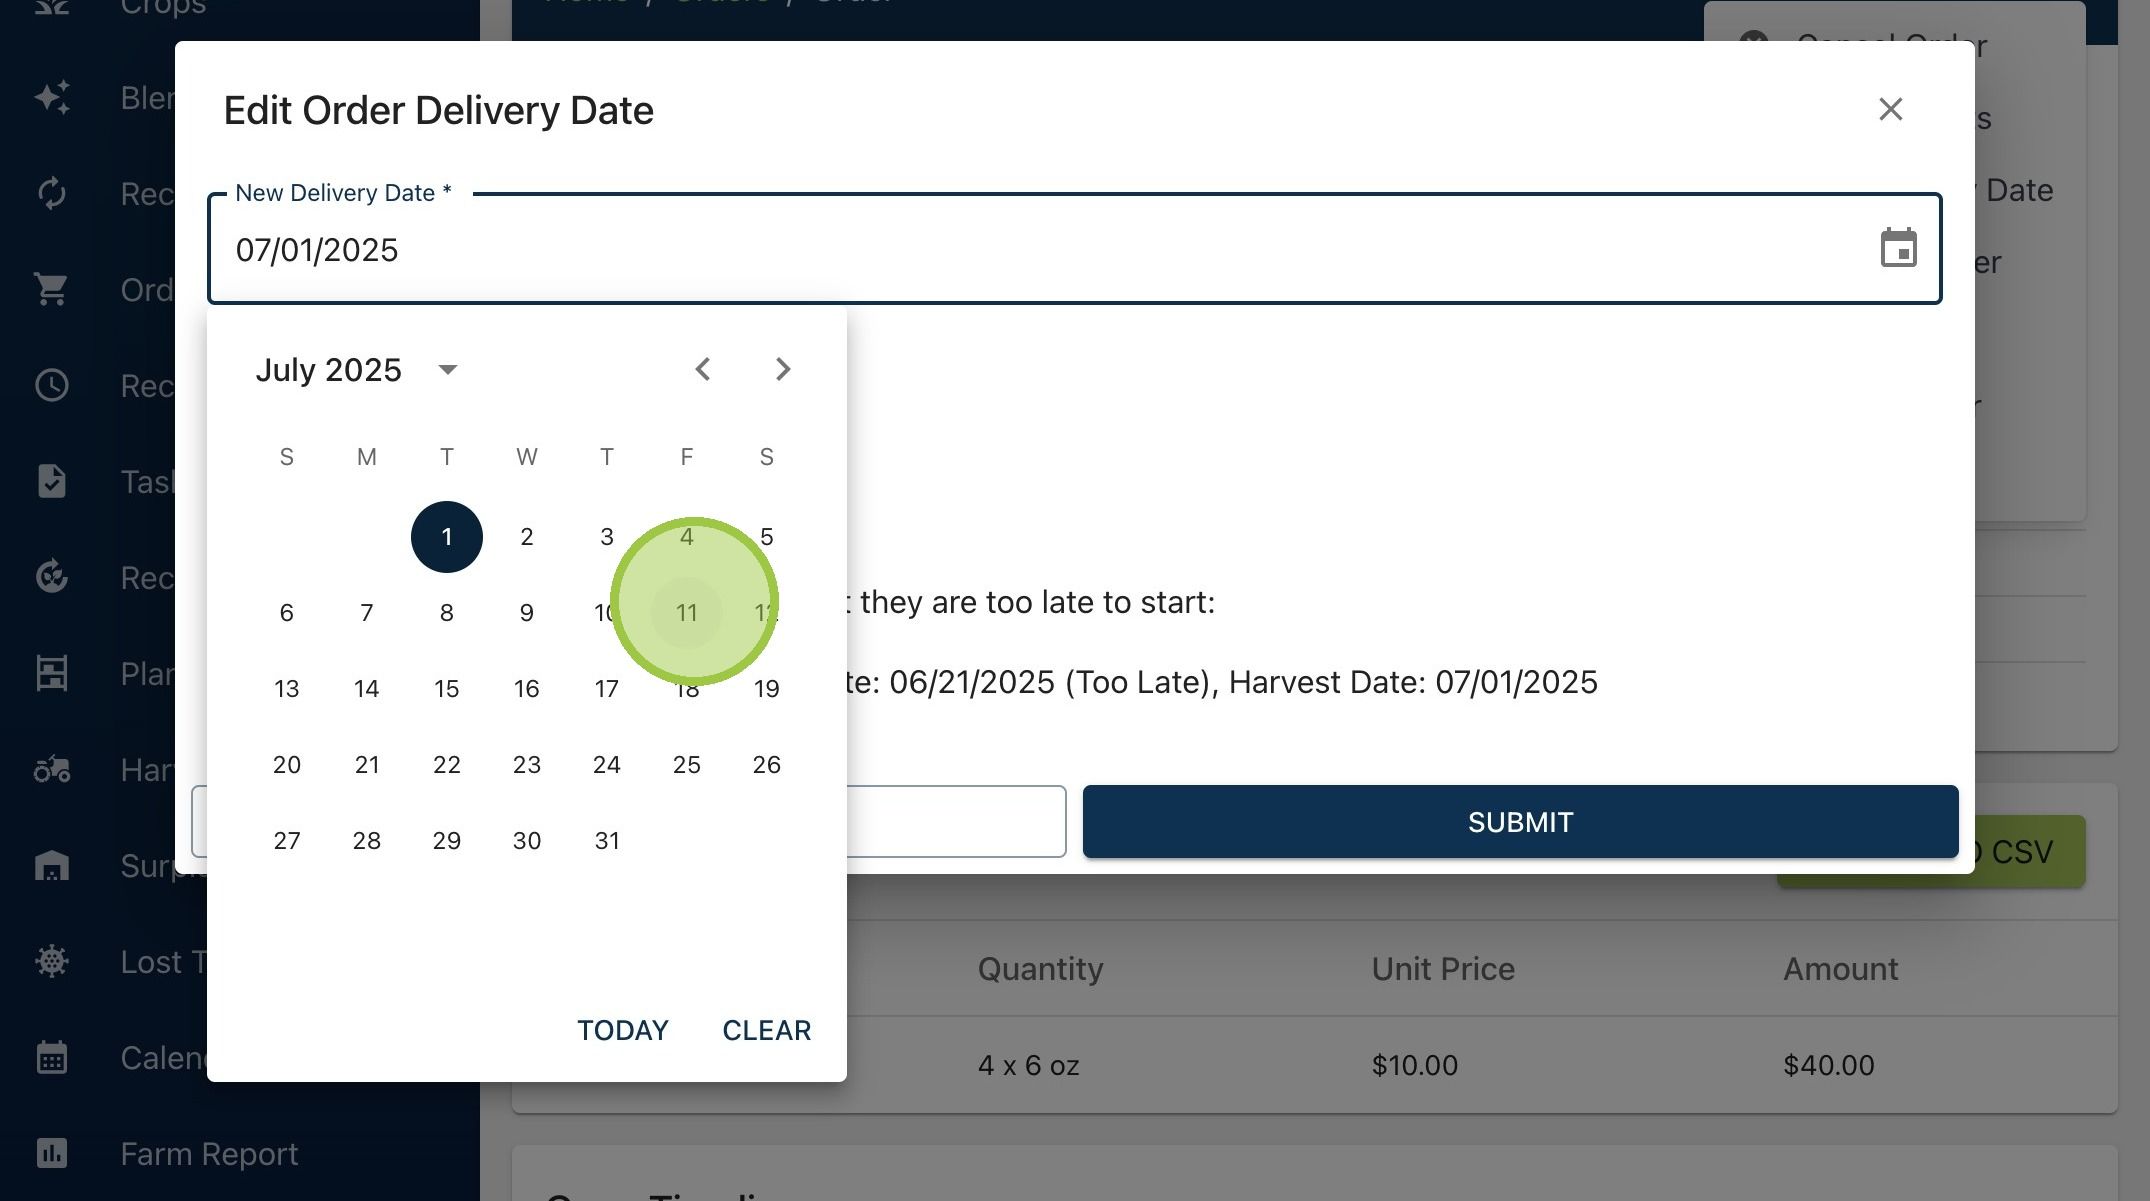Select July 11 in the calendar

[x=687, y=613]
